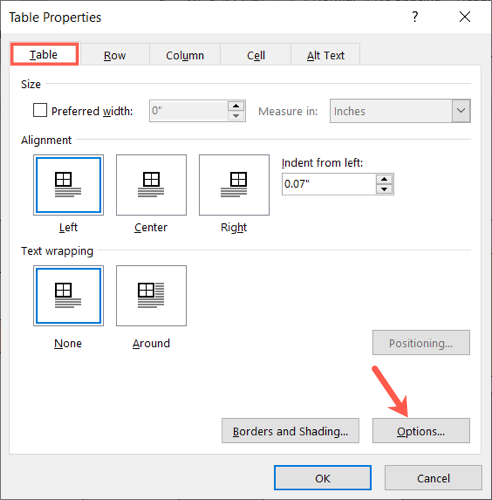Click down arrow of Preferred width spinner
This screenshot has height=500, width=492.
tap(236, 116)
